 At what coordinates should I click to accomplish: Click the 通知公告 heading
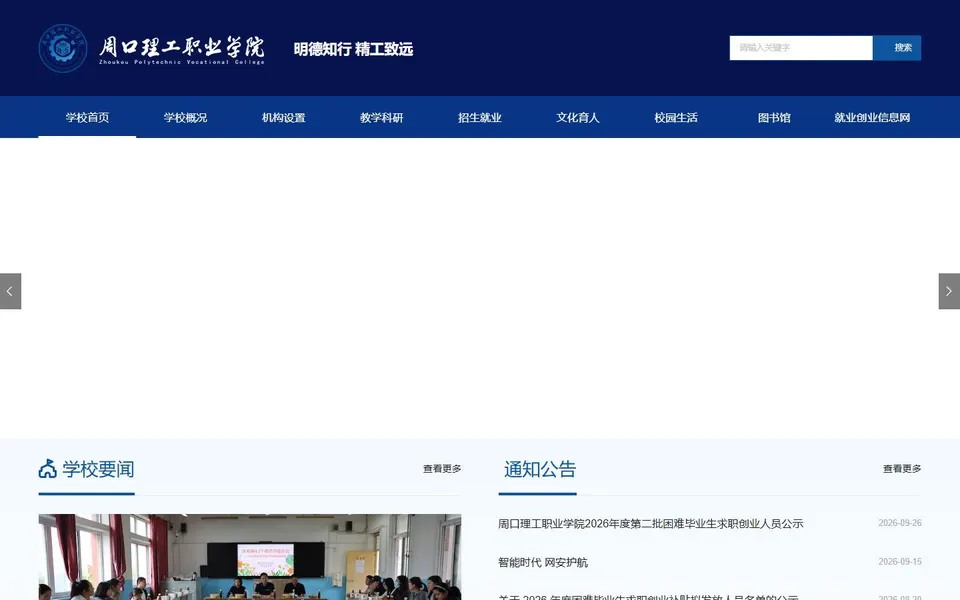tap(540, 470)
